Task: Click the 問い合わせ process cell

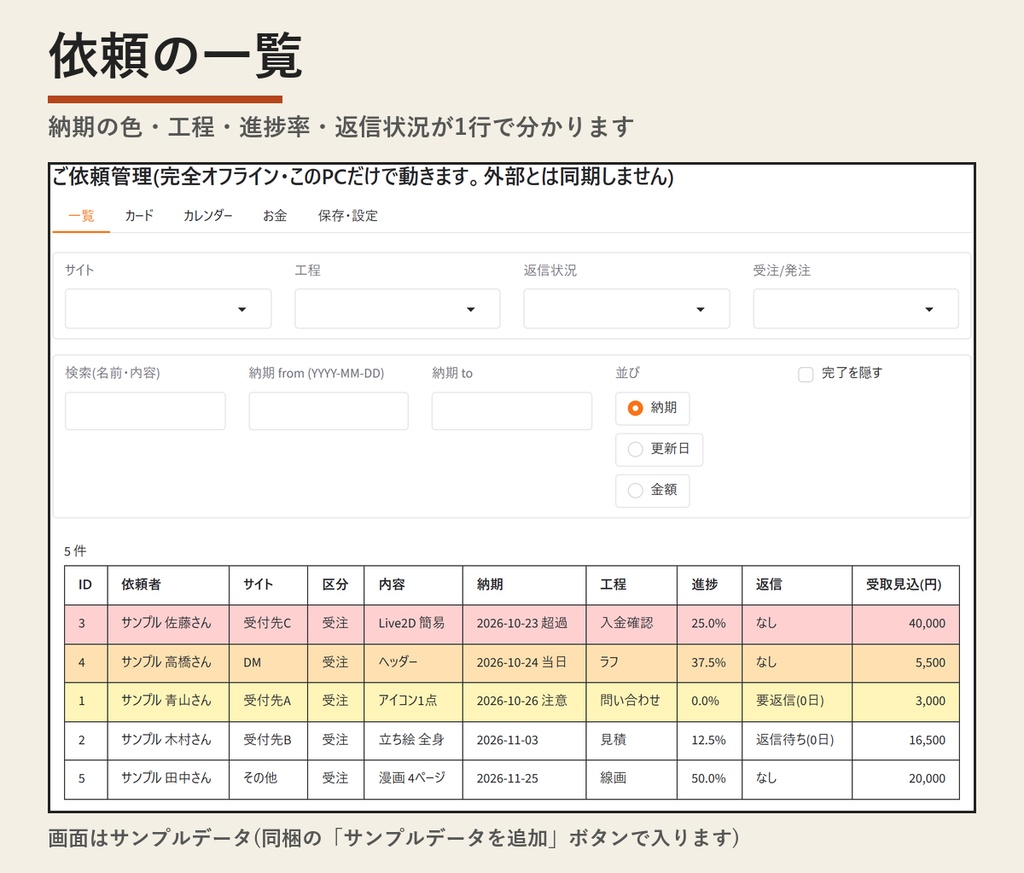Action: coord(632,701)
